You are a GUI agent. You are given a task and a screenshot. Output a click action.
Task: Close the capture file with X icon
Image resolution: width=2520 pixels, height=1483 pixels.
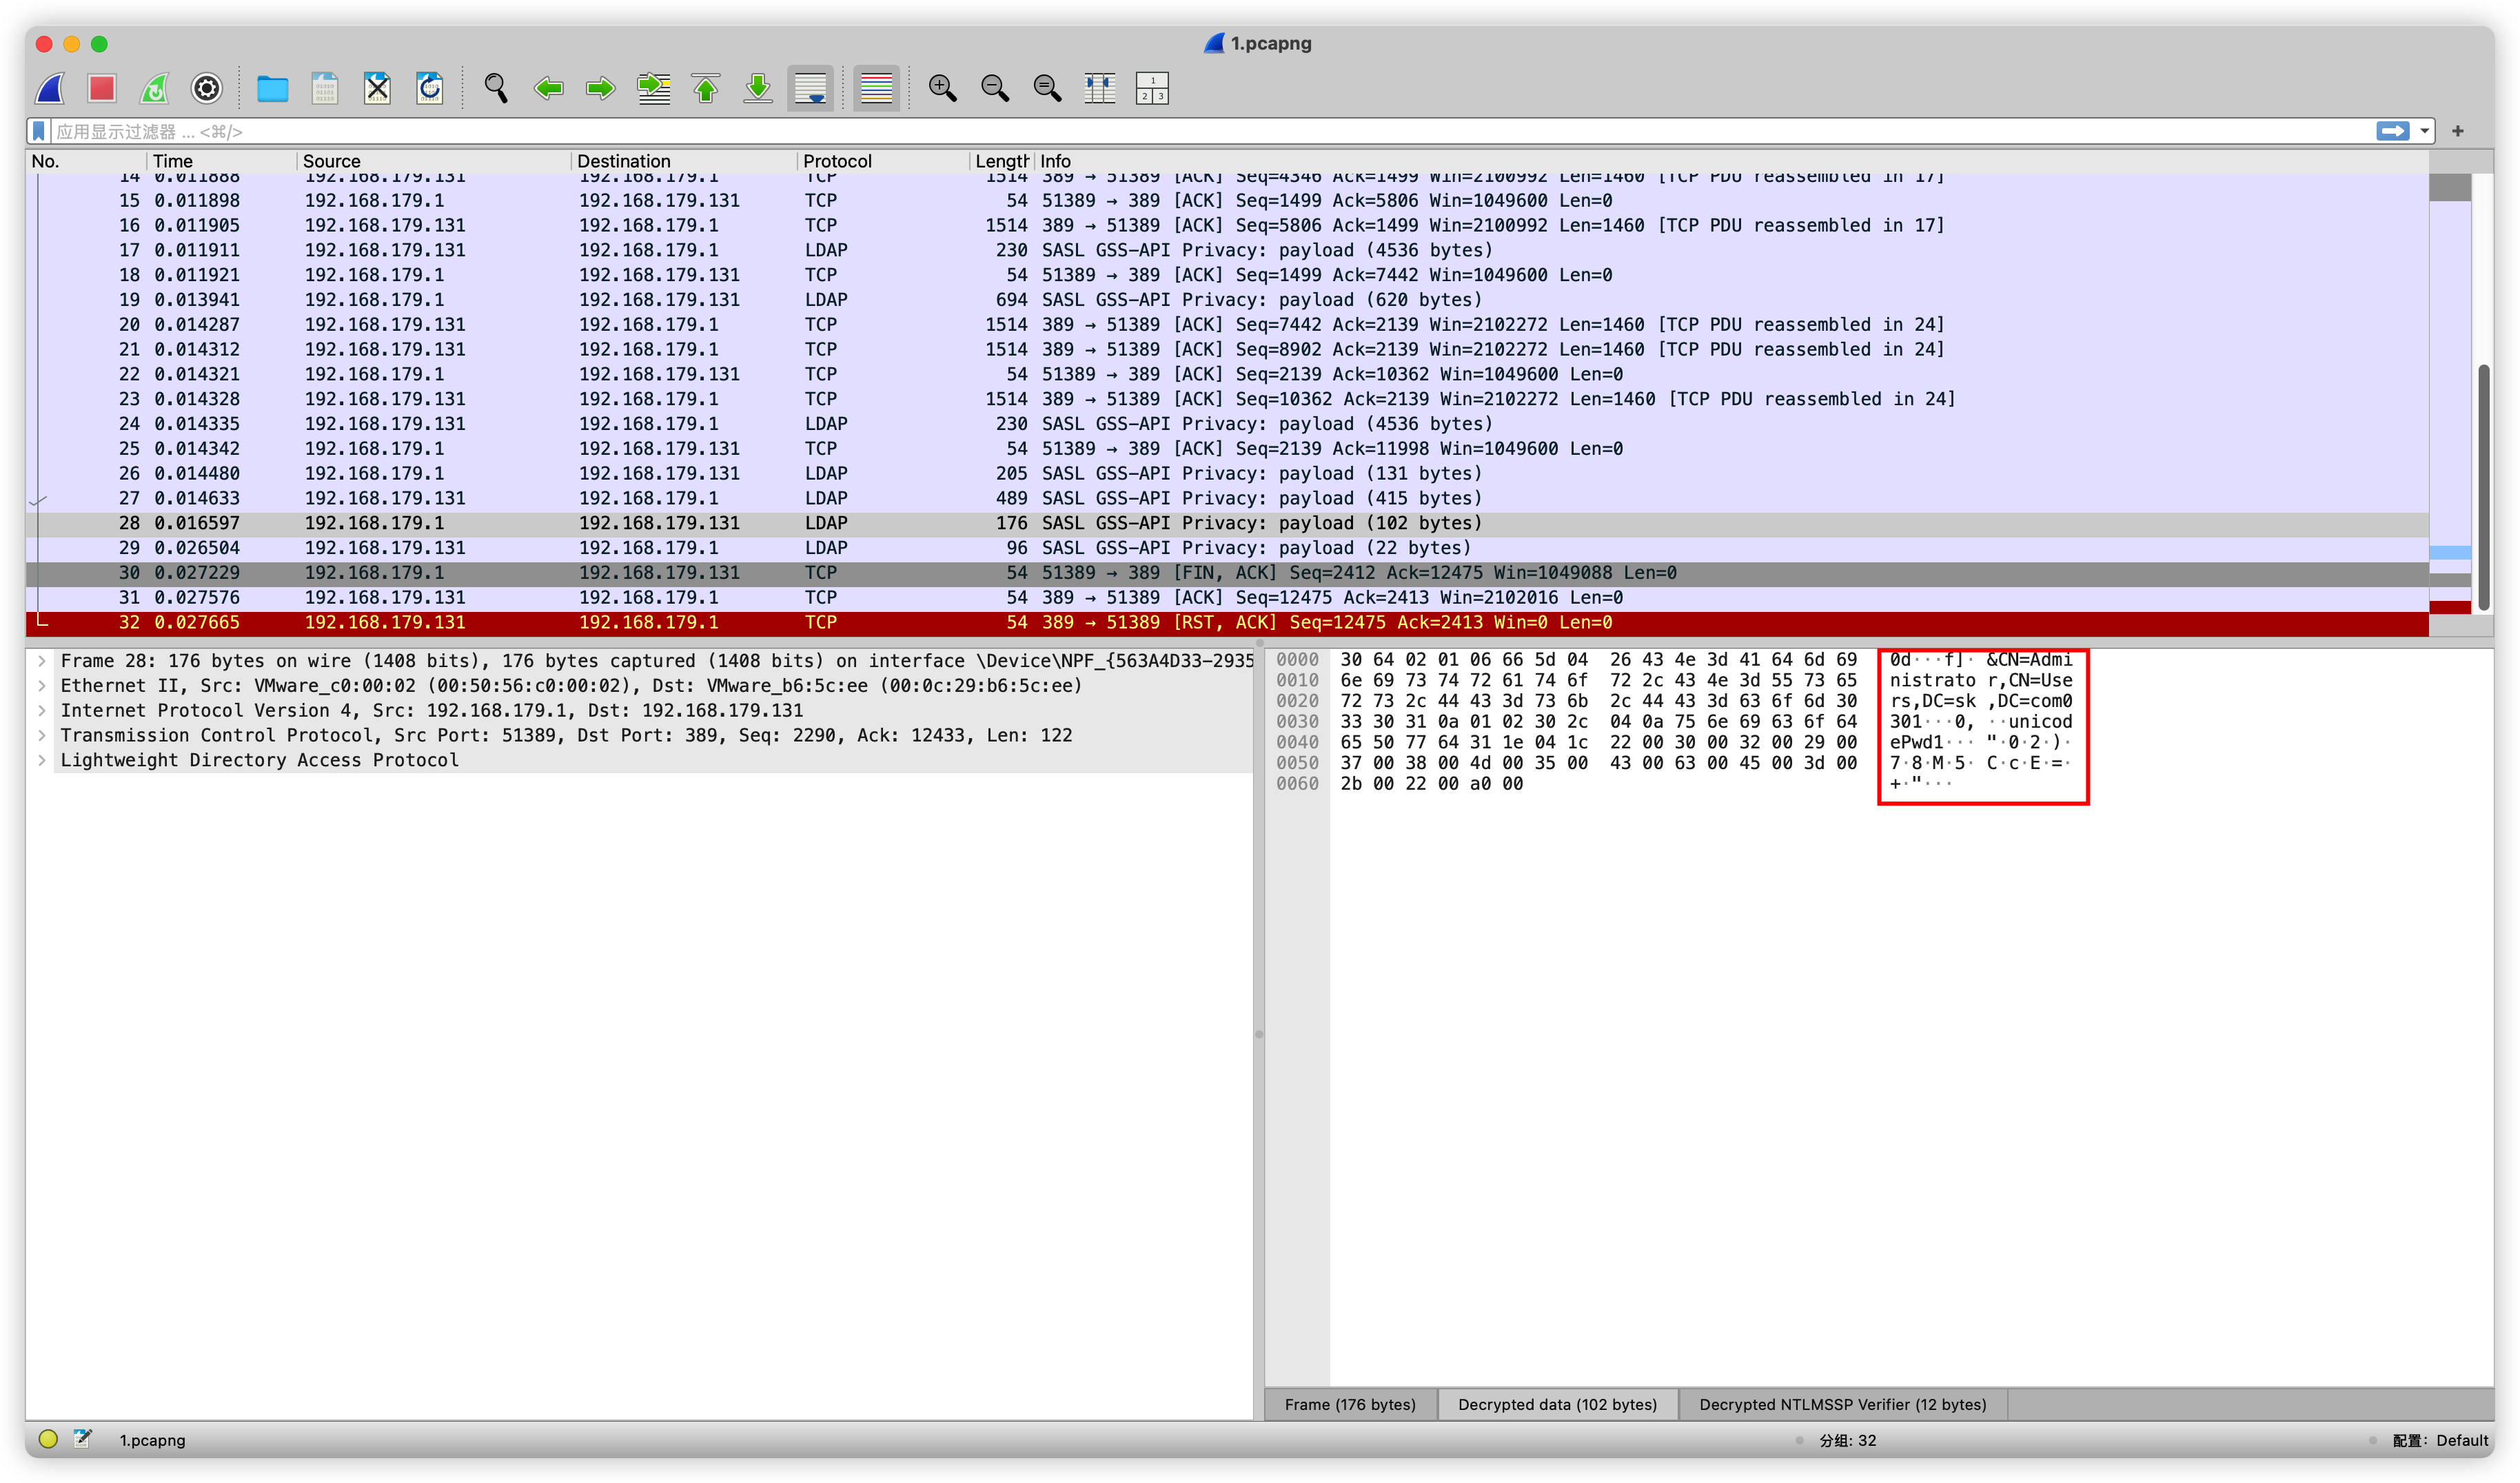(x=377, y=89)
